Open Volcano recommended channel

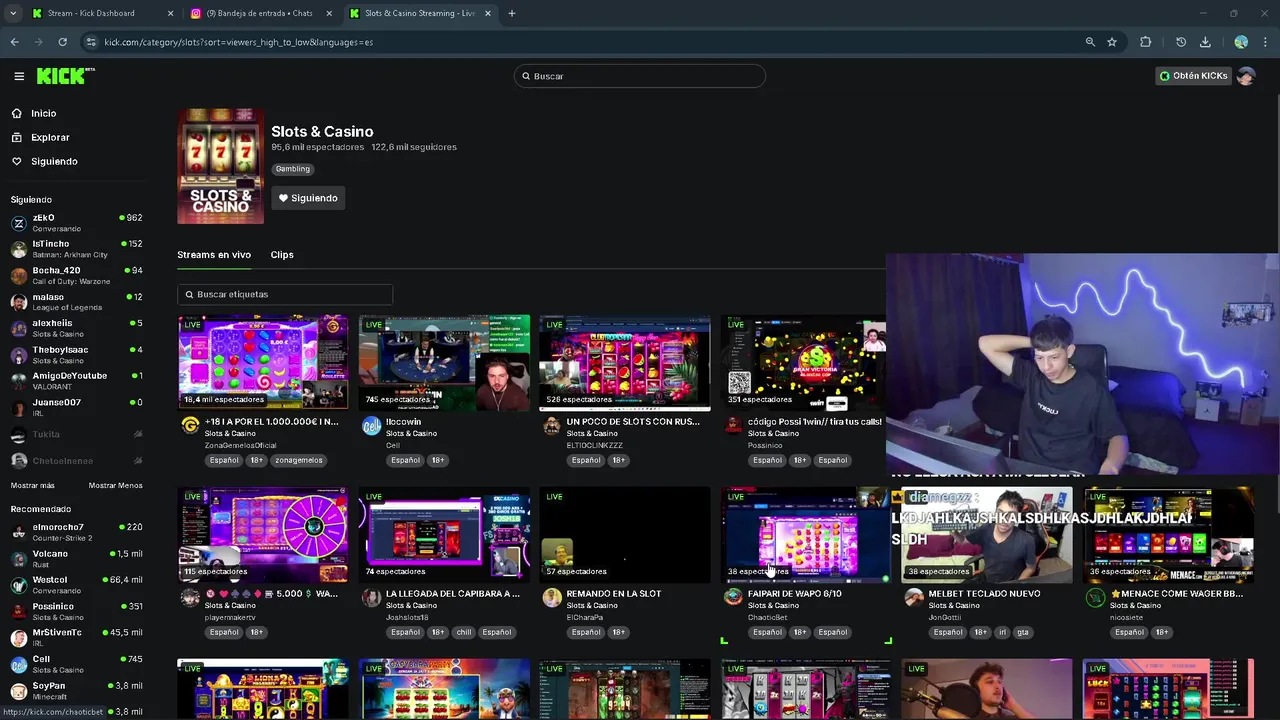pos(76,559)
